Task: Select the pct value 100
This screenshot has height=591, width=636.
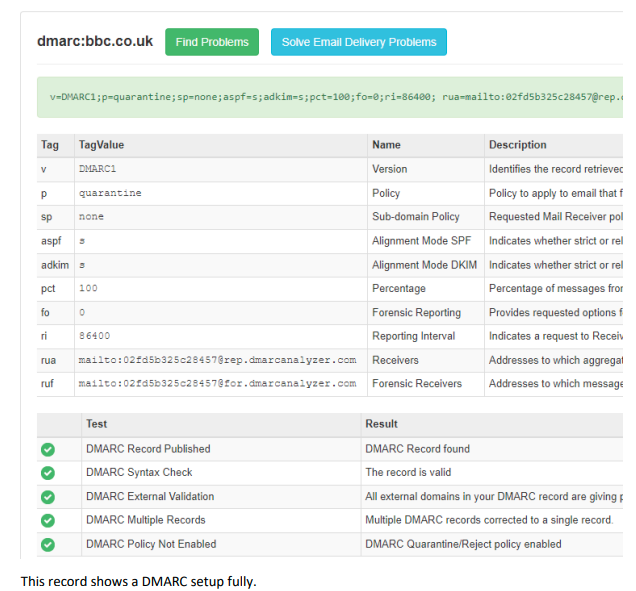Action: 88,288
